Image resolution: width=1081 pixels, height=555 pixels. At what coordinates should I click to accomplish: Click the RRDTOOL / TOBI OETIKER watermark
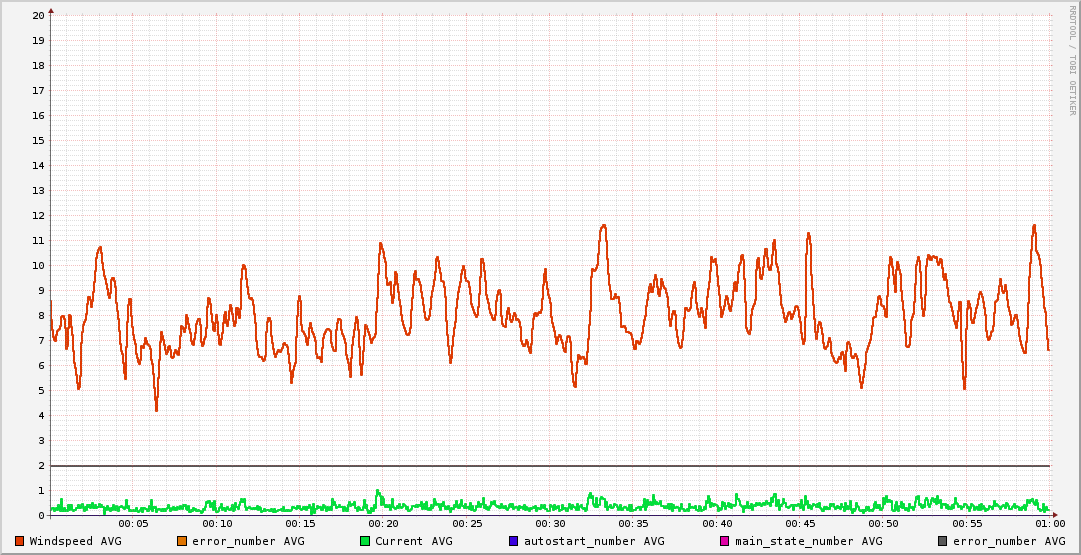point(1072,60)
